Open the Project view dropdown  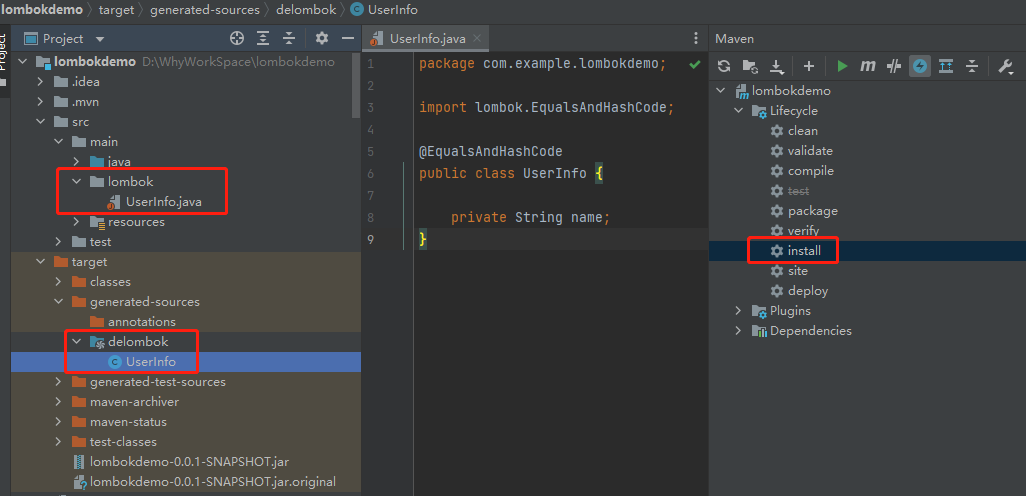click(x=100, y=39)
